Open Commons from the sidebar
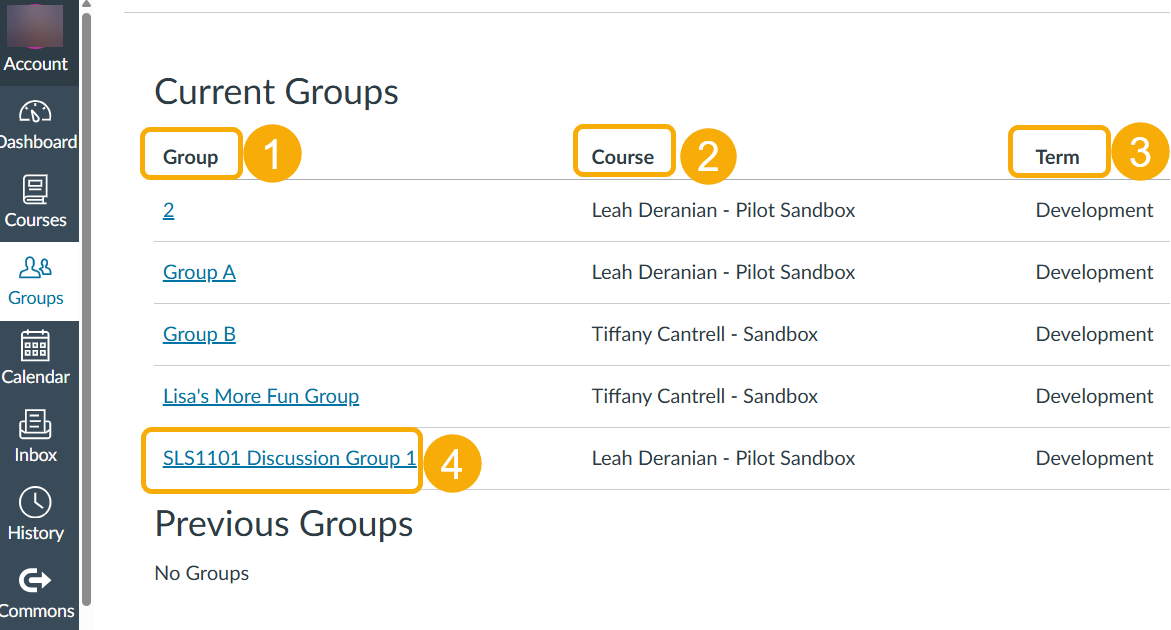Image resolution: width=1171 pixels, height=630 pixels. 36,590
